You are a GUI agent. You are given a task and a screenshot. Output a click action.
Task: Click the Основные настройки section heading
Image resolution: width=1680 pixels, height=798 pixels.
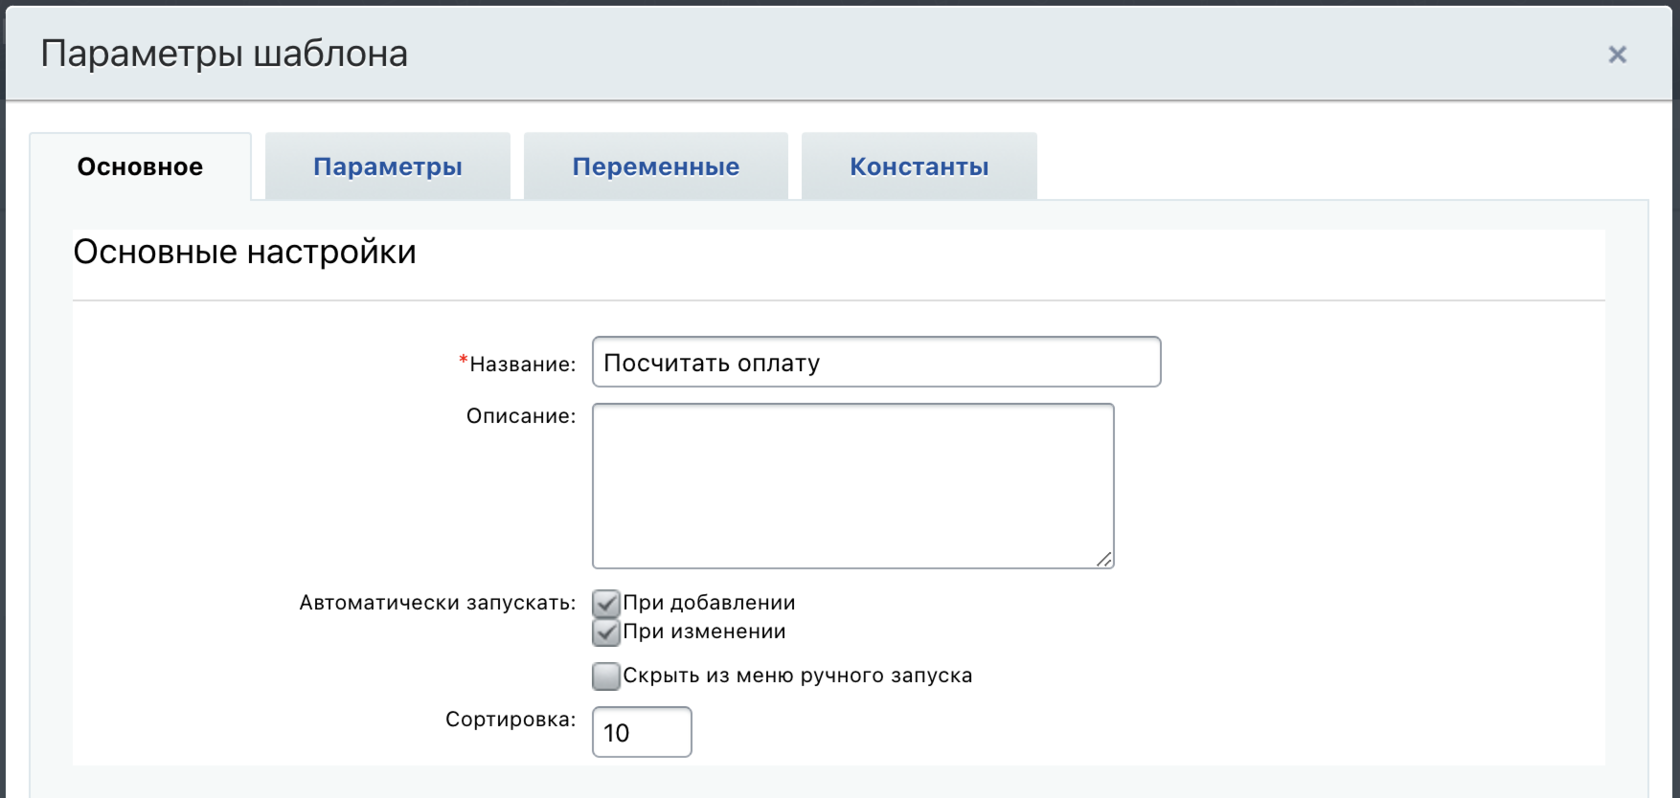(x=245, y=252)
